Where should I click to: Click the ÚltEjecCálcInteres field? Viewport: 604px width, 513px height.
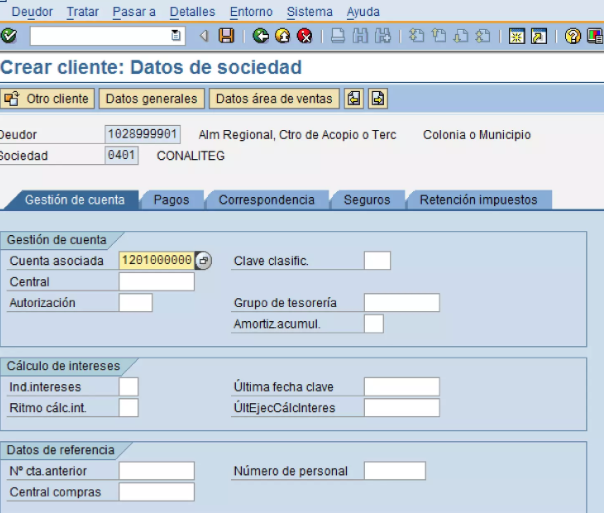402,407
